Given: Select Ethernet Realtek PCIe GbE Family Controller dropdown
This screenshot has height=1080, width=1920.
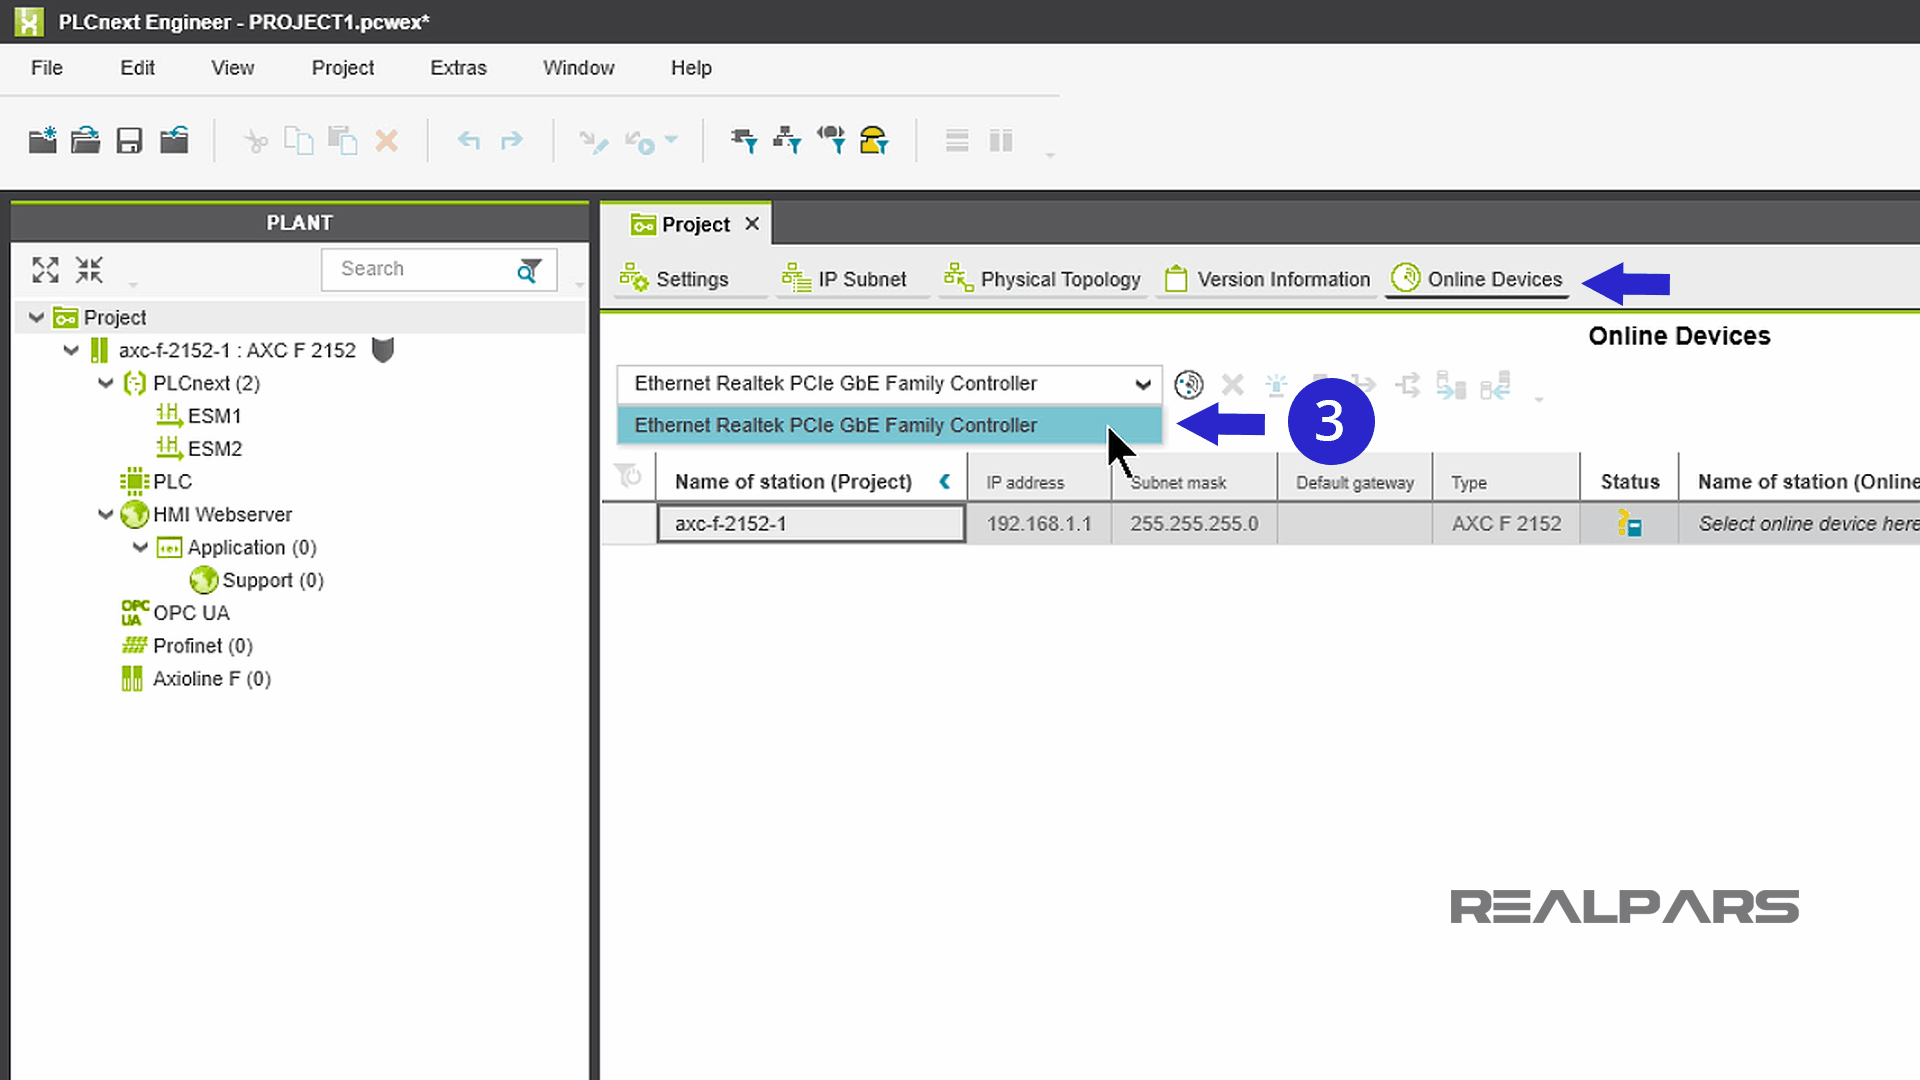Looking at the screenshot, I should point(891,384).
